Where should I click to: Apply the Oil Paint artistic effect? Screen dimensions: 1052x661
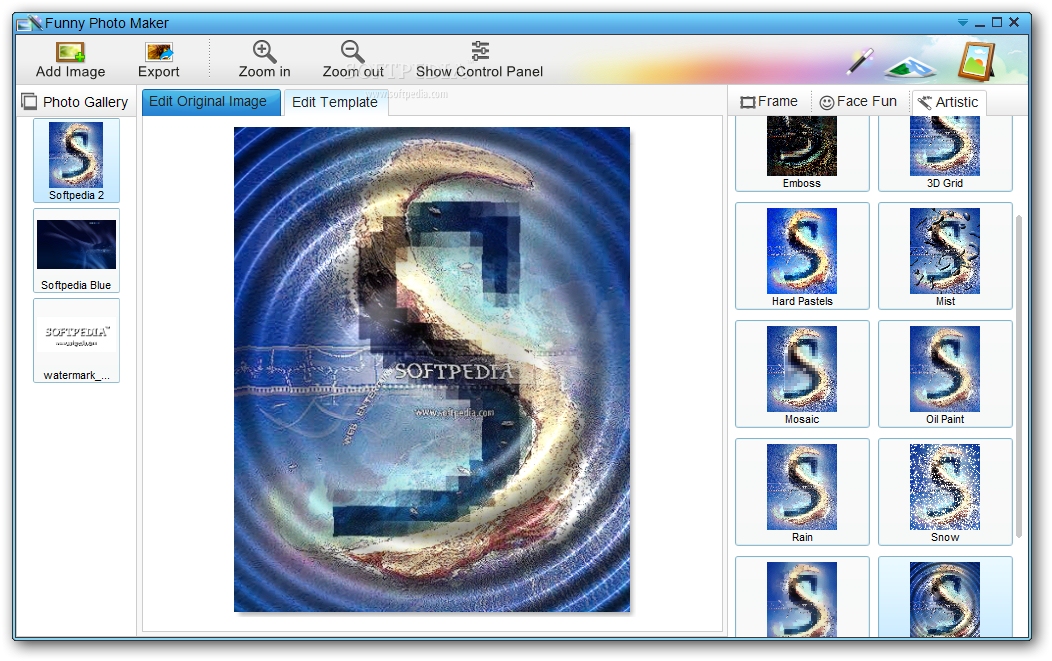coord(945,374)
